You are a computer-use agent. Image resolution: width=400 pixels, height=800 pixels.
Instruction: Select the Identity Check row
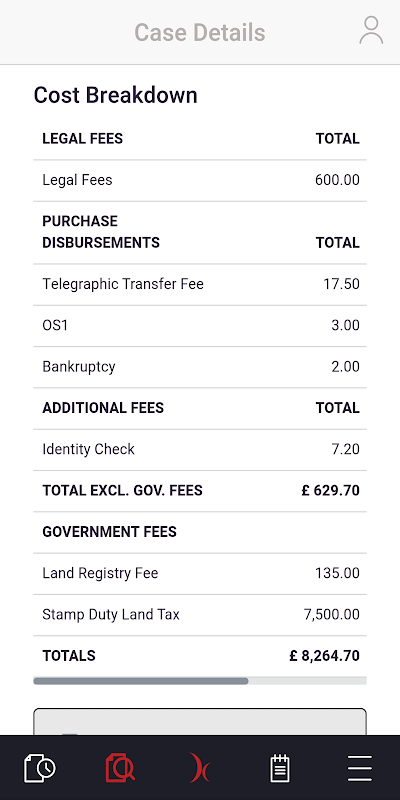[200, 449]
